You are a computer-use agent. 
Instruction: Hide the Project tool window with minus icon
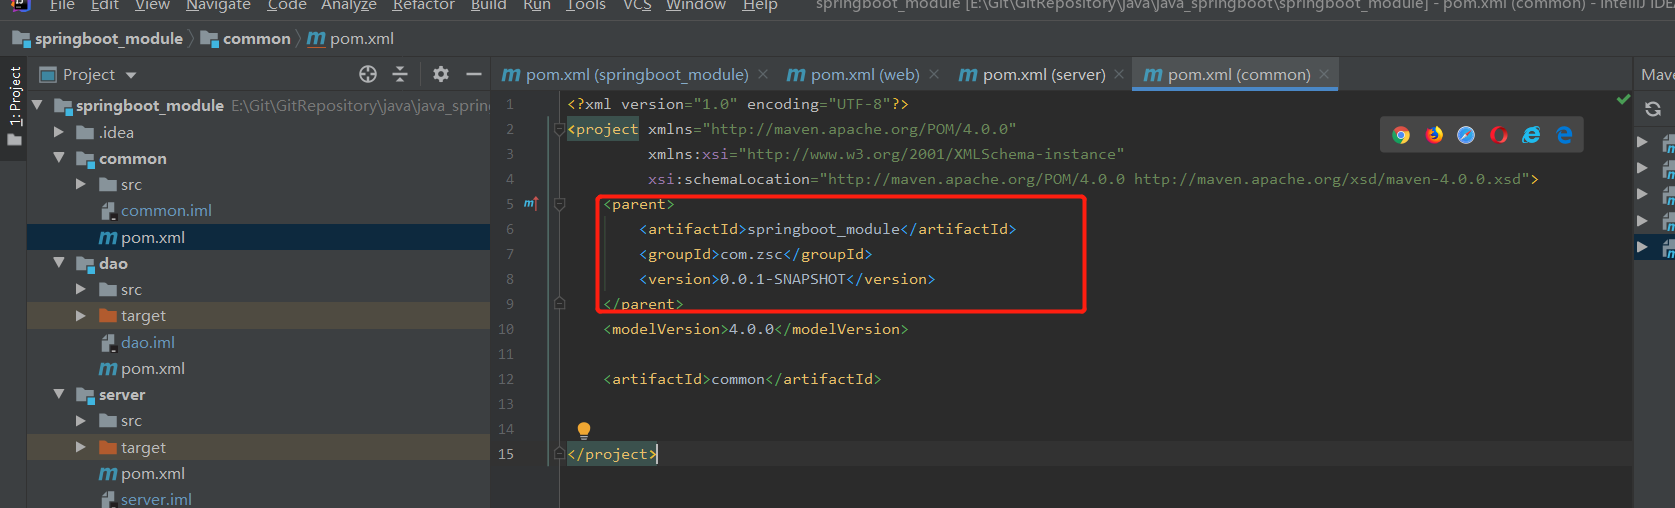(474, 74)
